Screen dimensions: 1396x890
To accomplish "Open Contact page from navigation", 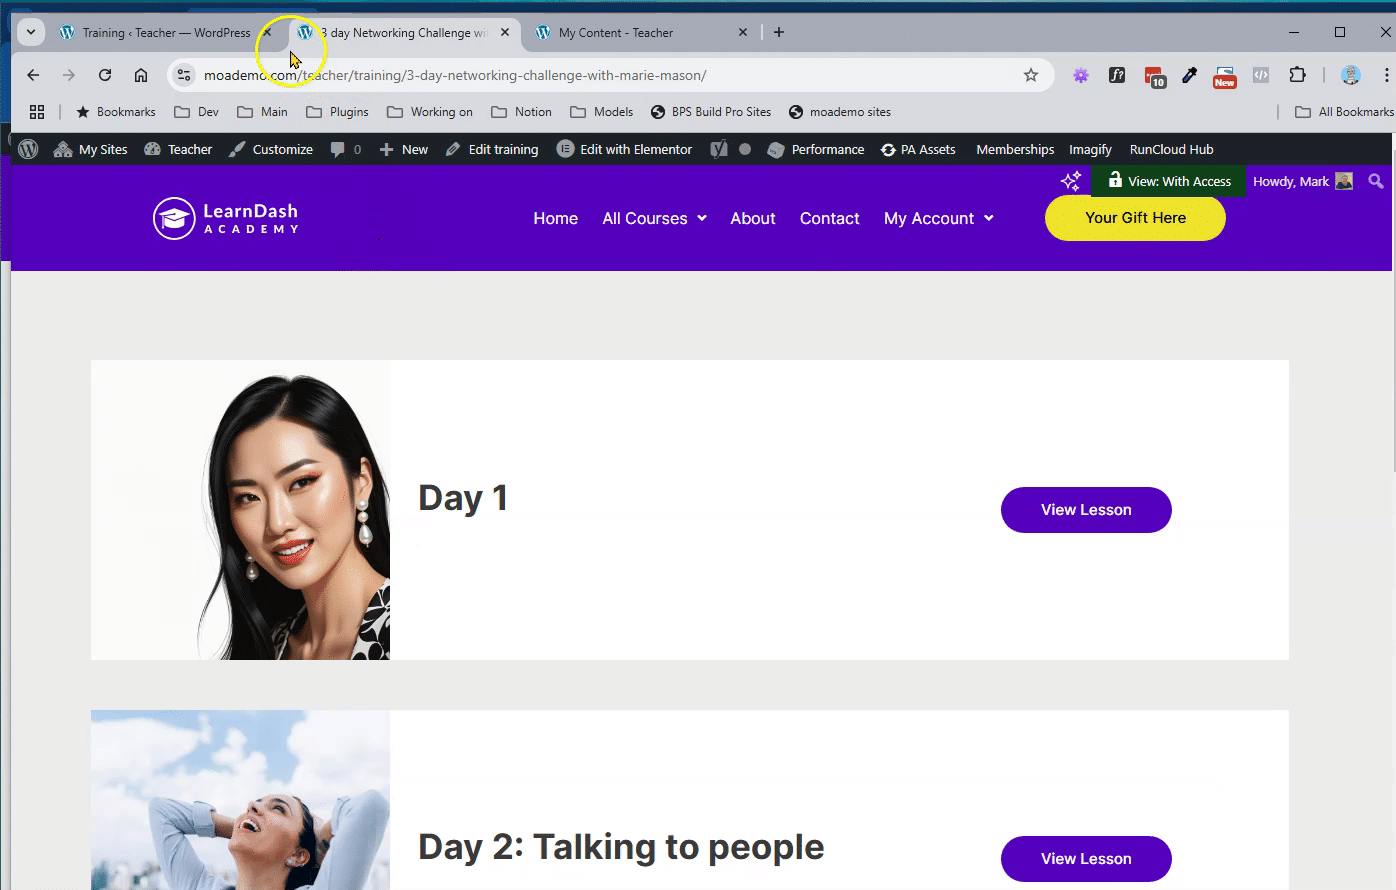I will [829, 218].
